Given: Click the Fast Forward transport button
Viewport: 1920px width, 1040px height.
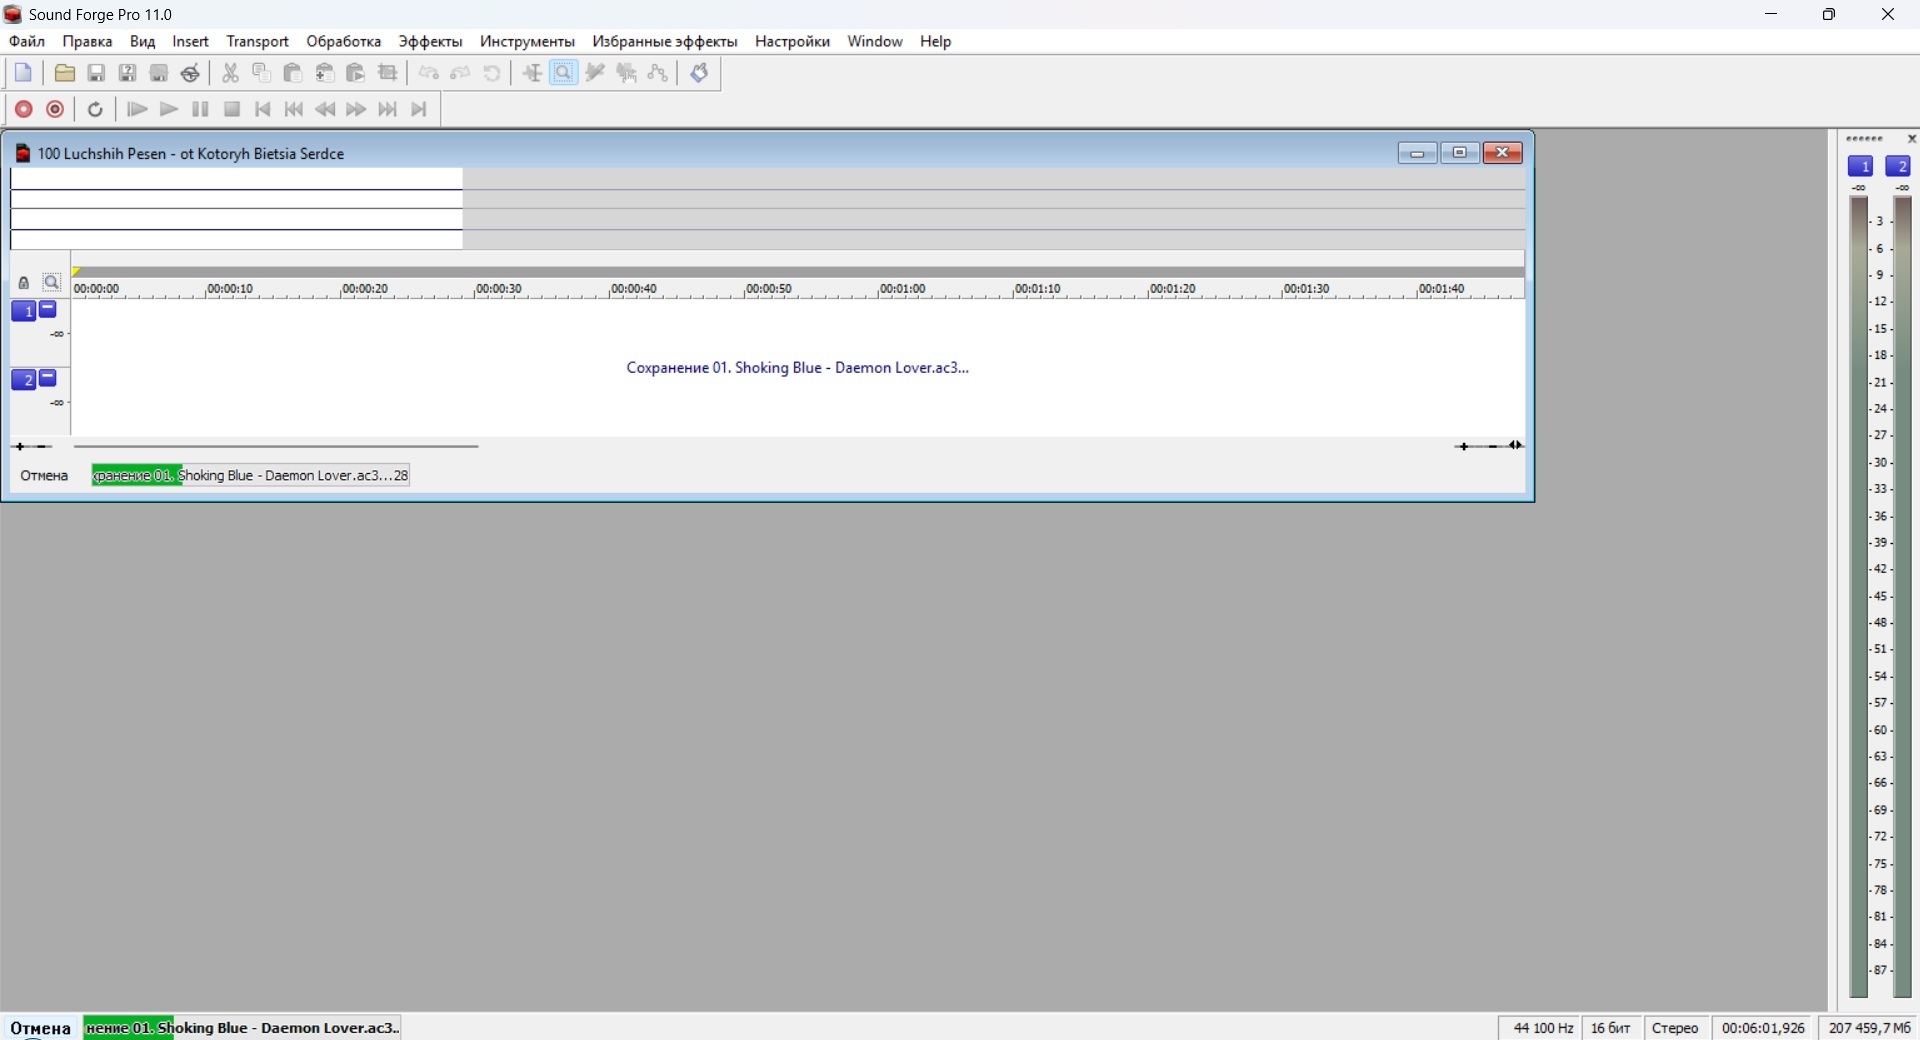Looking at the screenshot, I should coord(357,110).
